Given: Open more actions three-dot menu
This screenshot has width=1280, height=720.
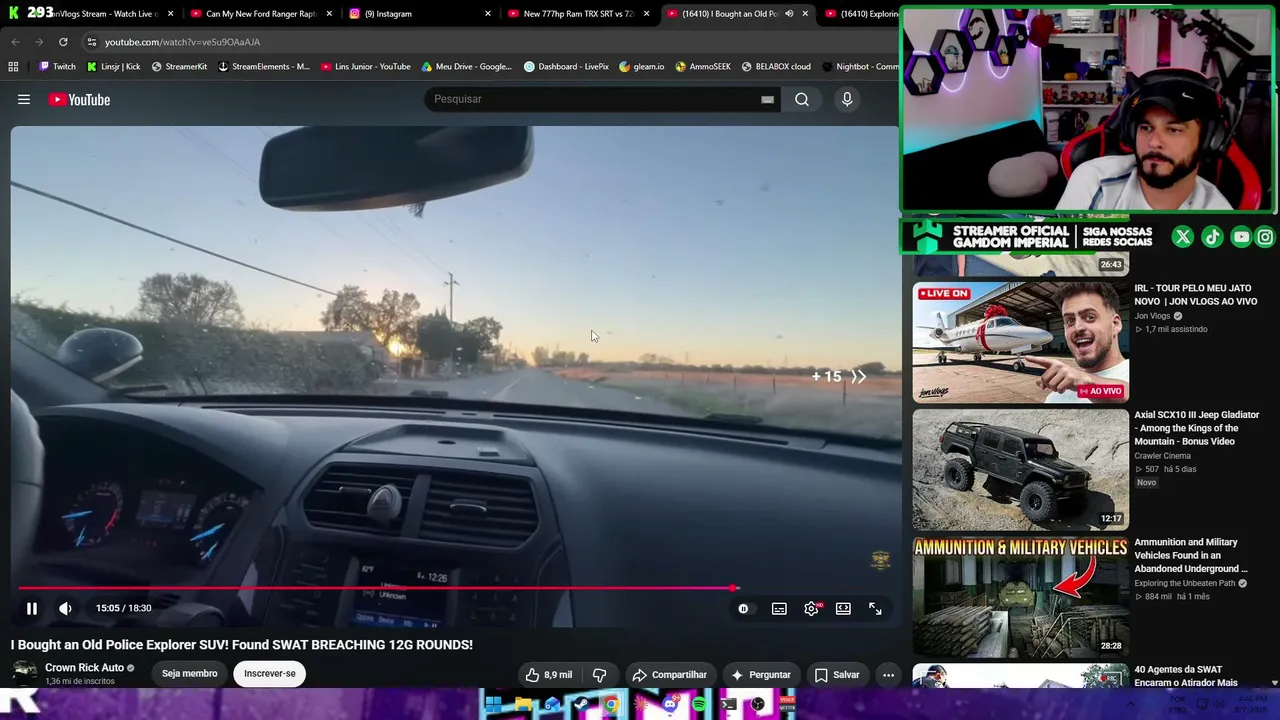Looking at the screenshot, I should (888, 674).
